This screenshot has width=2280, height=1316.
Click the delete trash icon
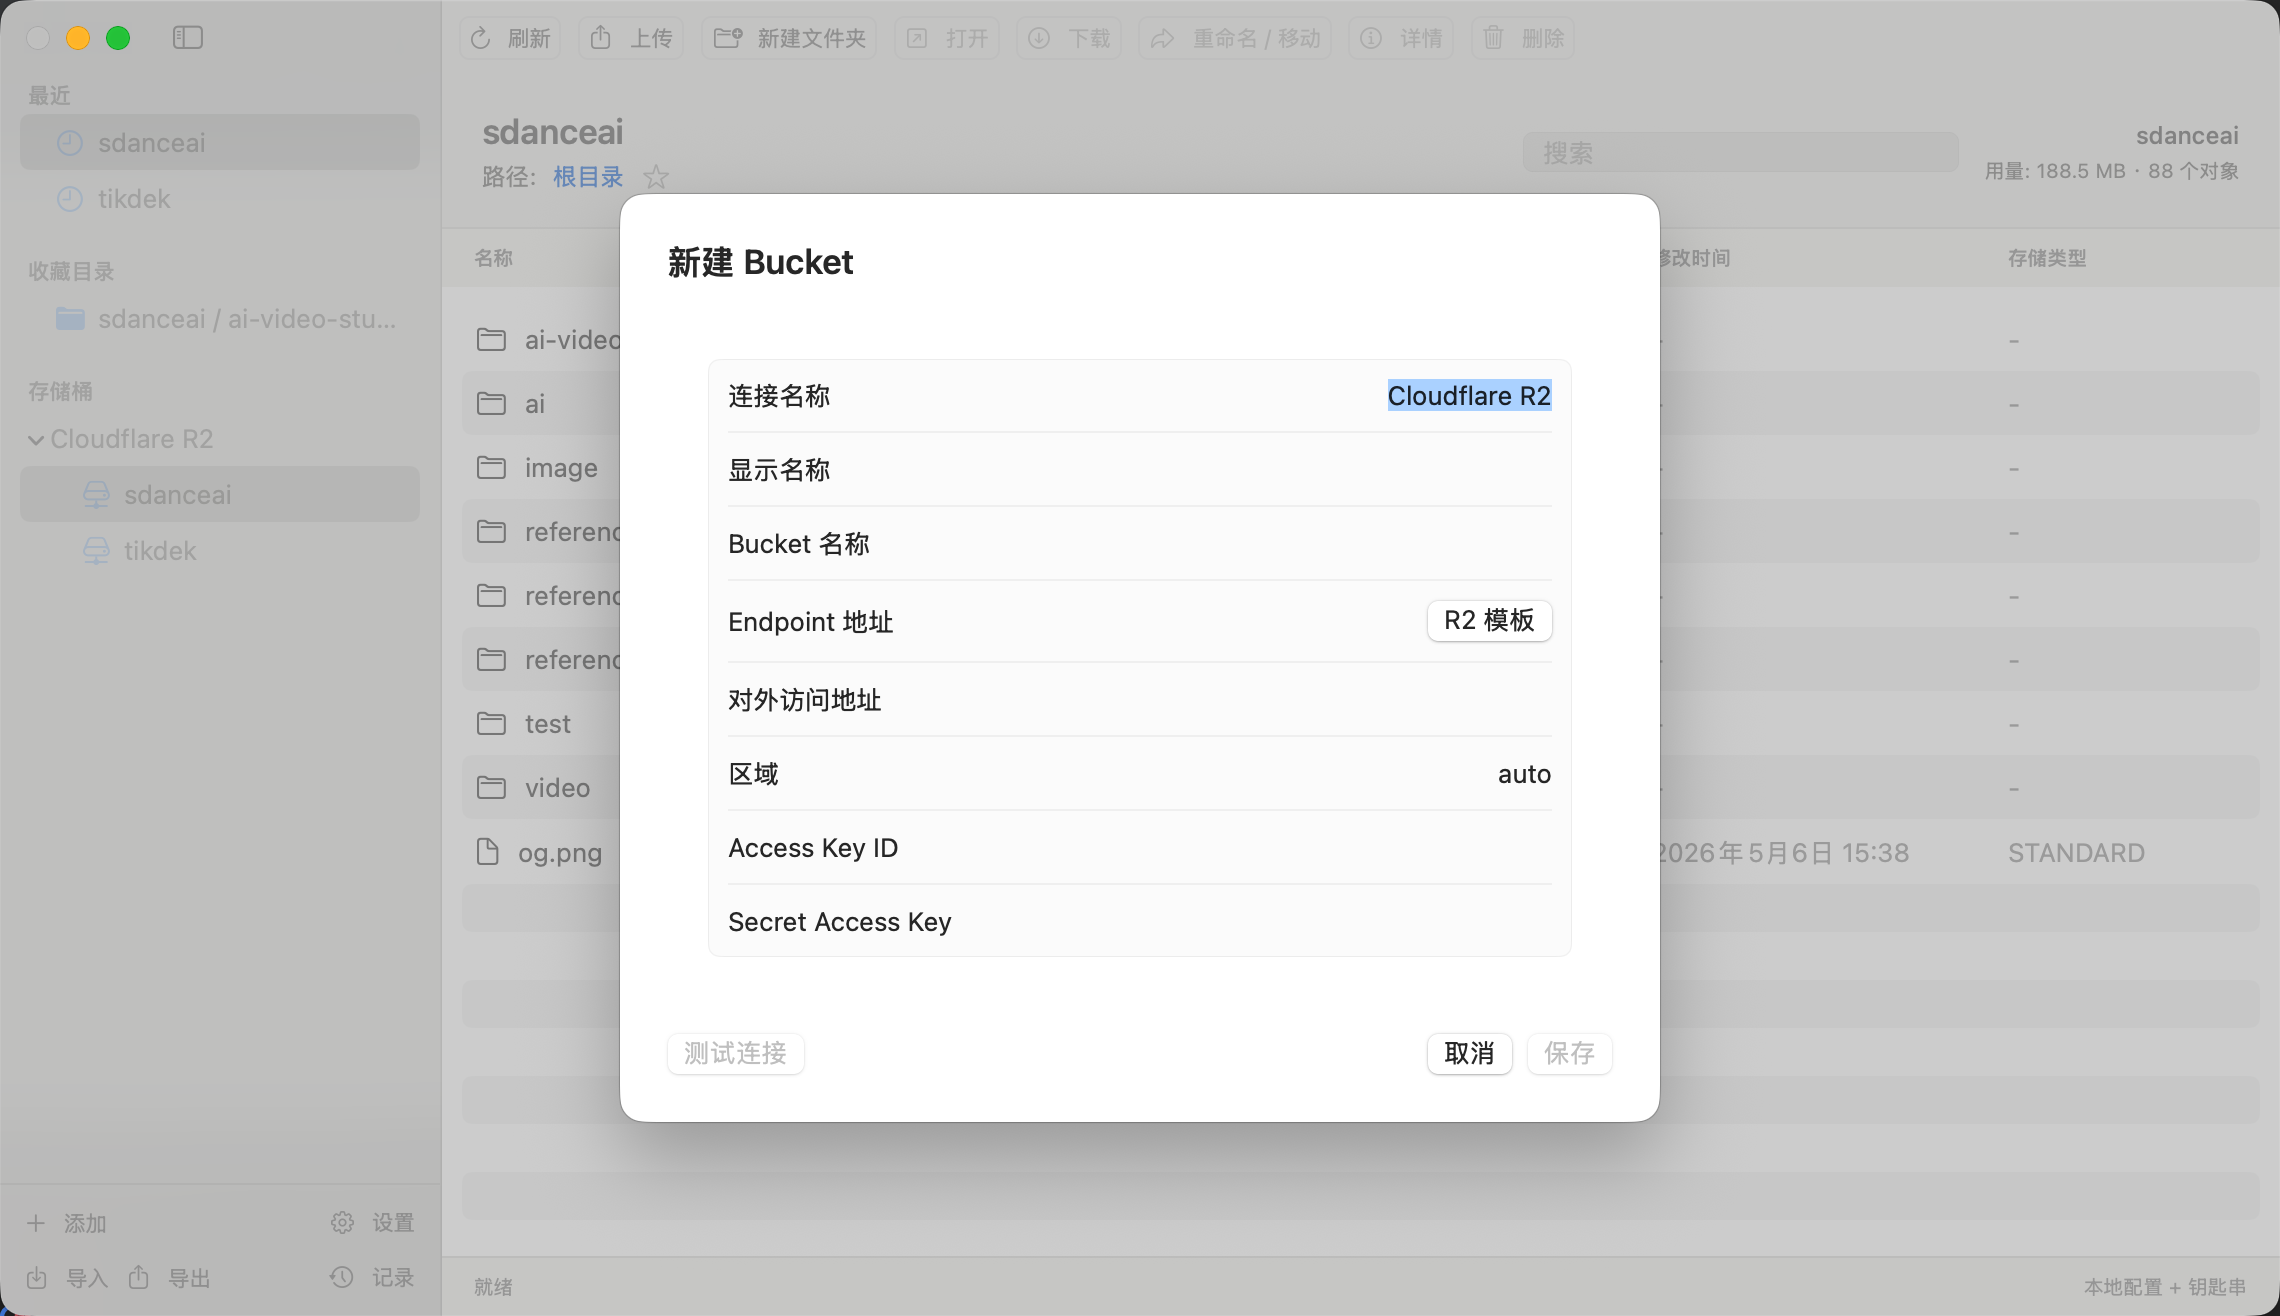click(1493, 38)
